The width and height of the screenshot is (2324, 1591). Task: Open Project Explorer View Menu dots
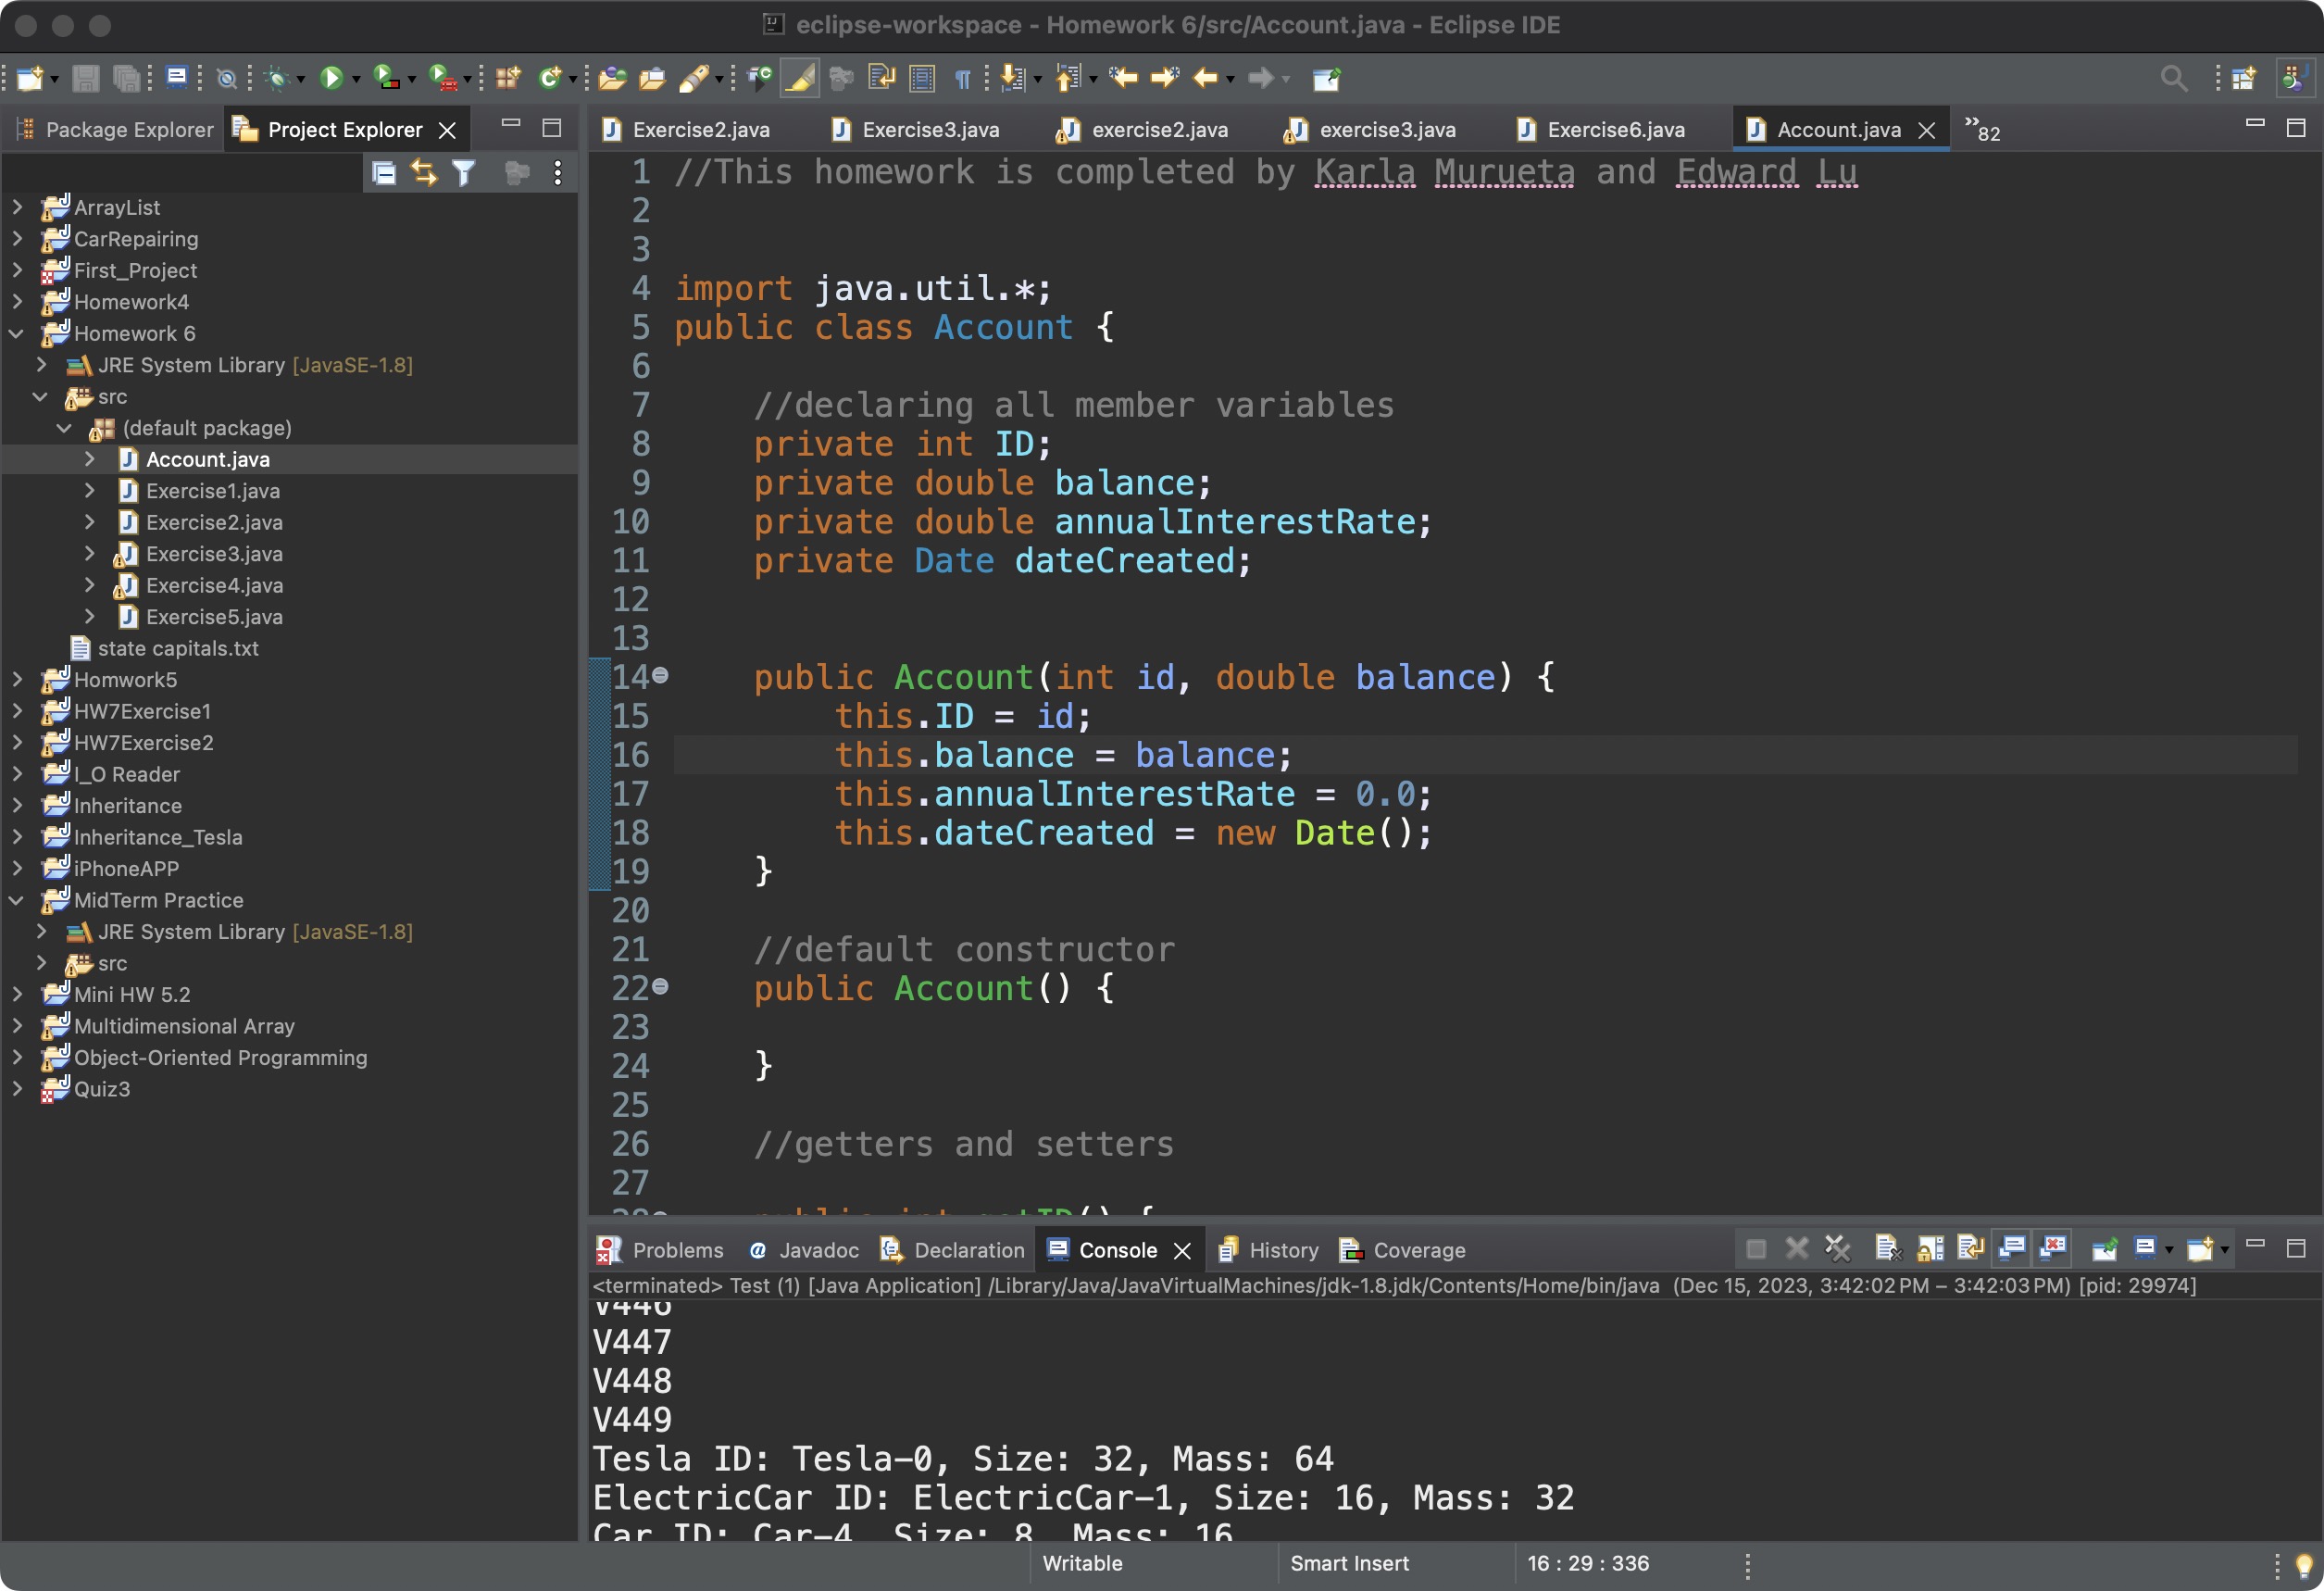click(557, 173)
